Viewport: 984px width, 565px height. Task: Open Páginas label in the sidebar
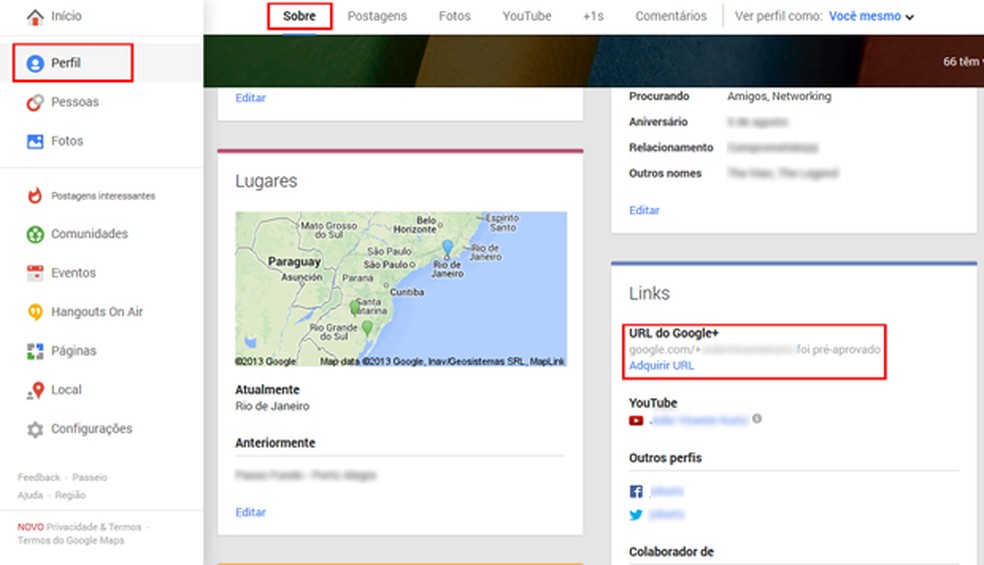(x=74, y=351)
